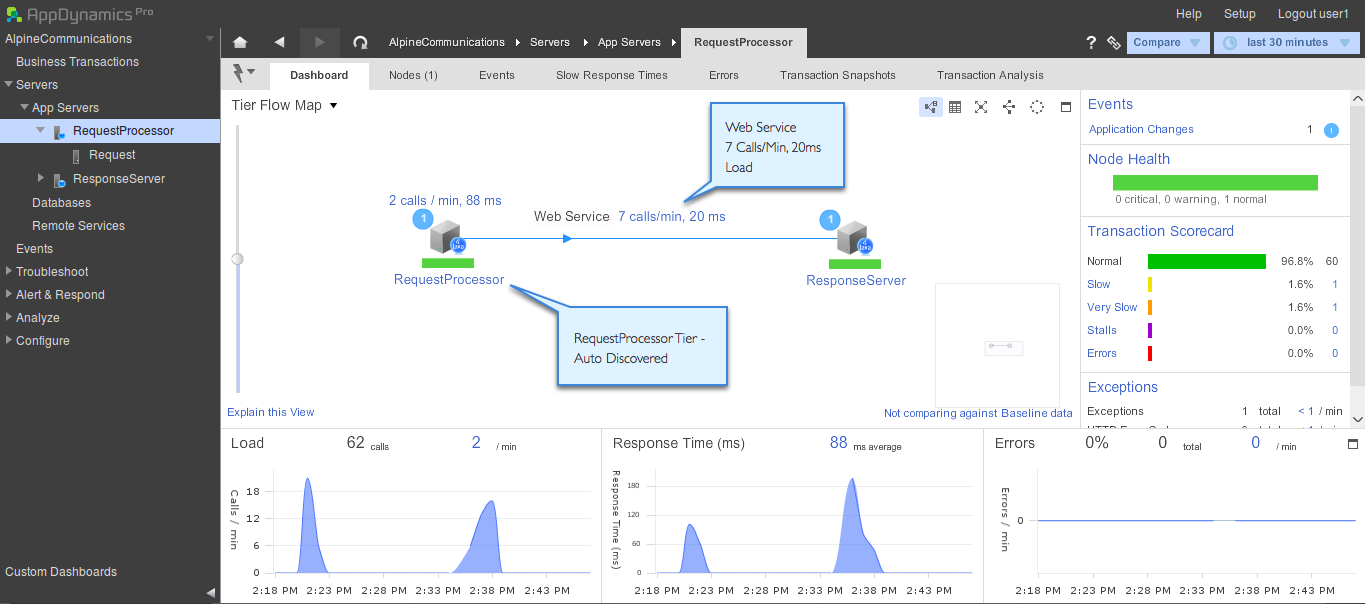Click the auto-arrange layout icon
The width and height of the screenshot is (1365, 604).
[x=1008, y=107]
